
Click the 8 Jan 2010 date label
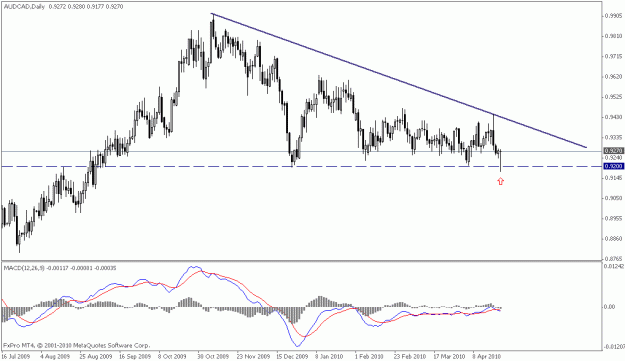[329, 356]
